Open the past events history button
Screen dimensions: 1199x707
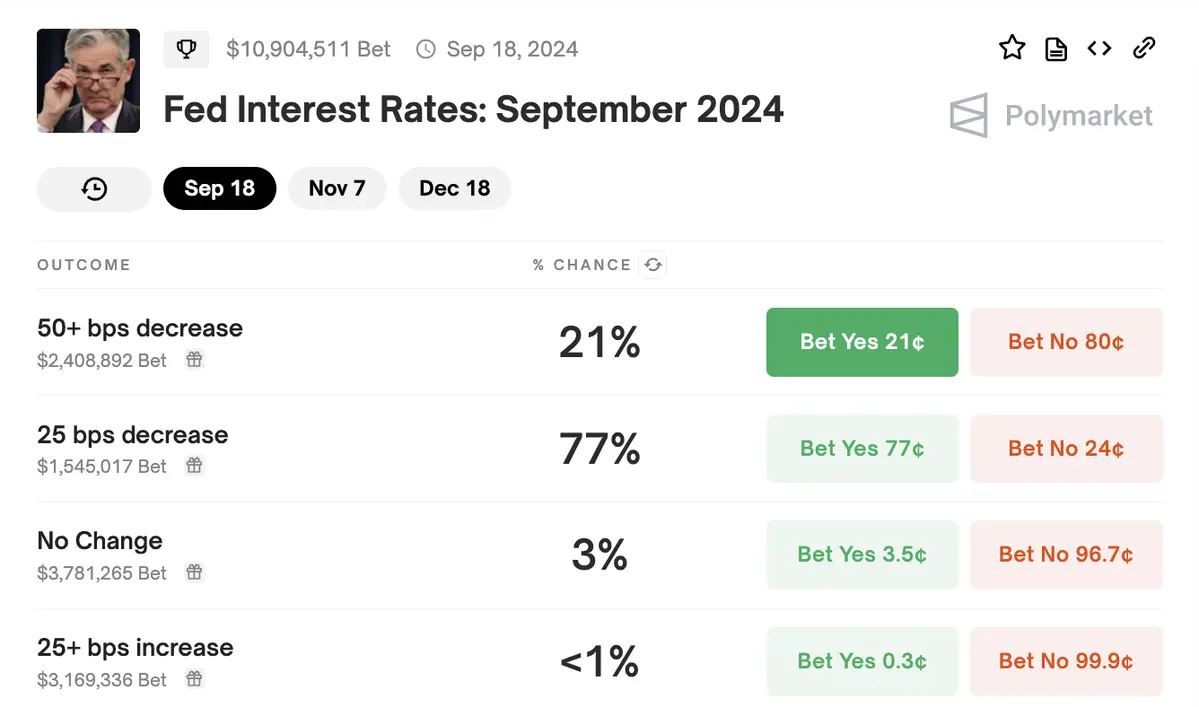tap(94, 188)
